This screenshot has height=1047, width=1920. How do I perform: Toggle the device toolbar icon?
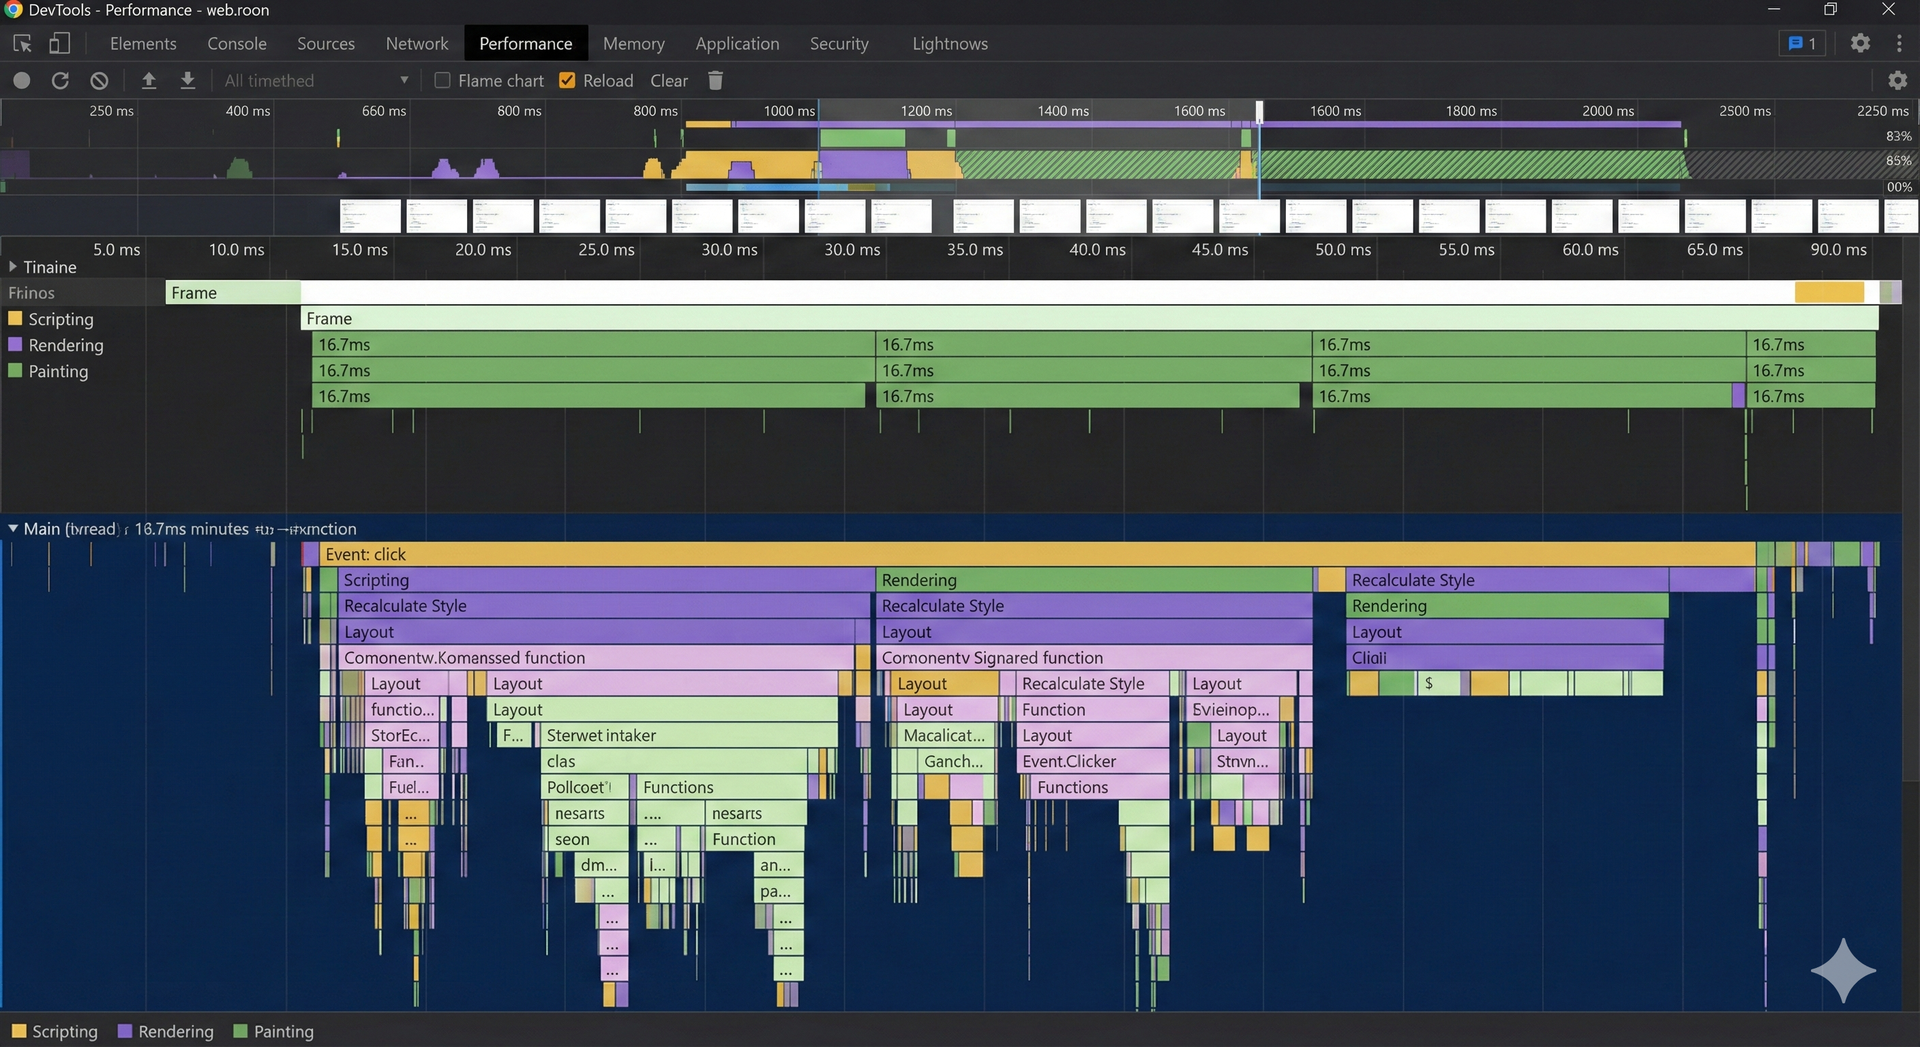tap(60, 44)
